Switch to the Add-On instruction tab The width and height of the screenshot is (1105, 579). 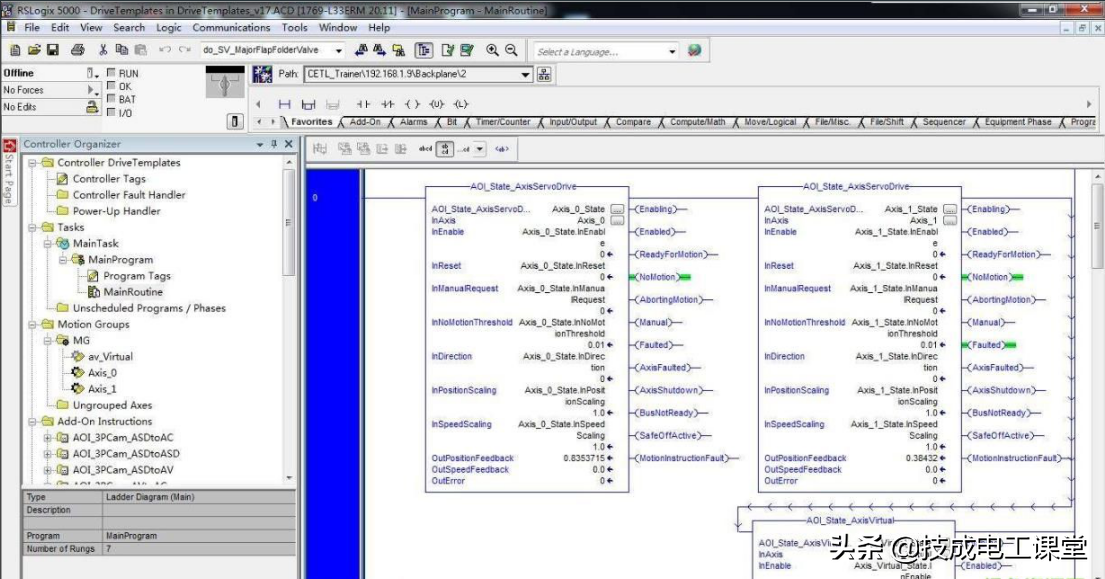pos(365,122)
